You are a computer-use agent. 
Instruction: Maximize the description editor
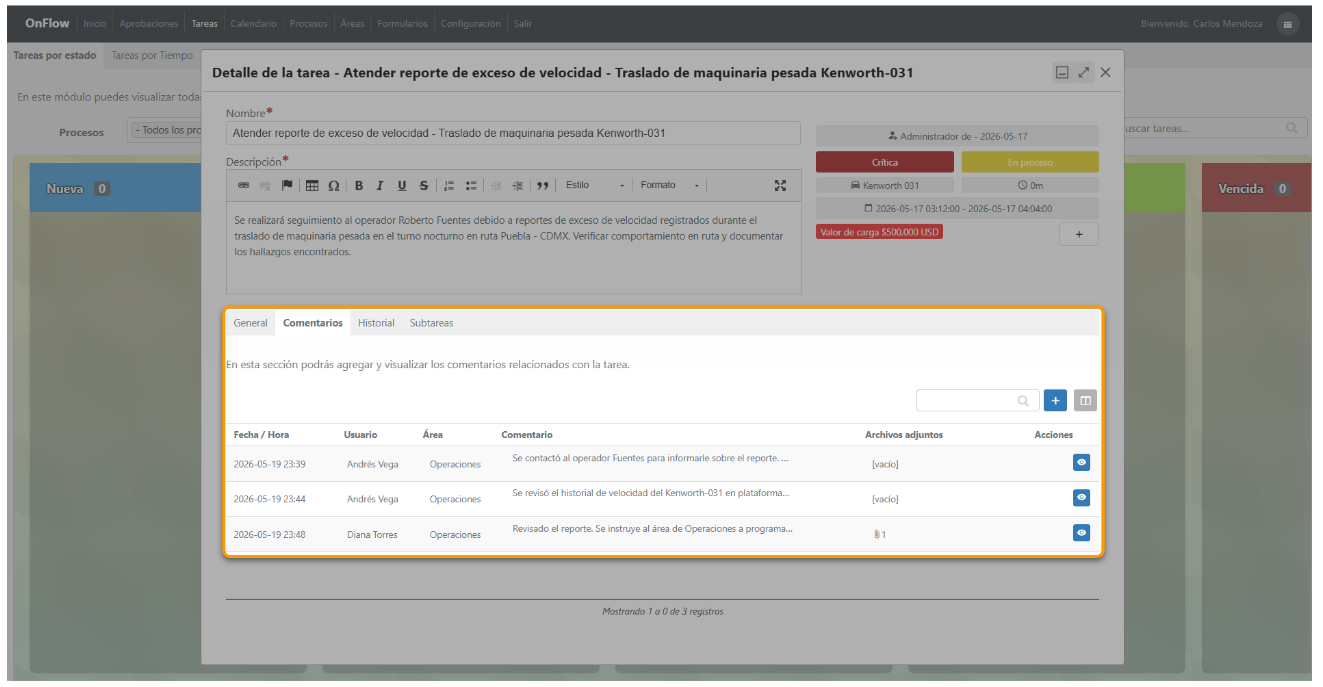[x=781, y=185]
